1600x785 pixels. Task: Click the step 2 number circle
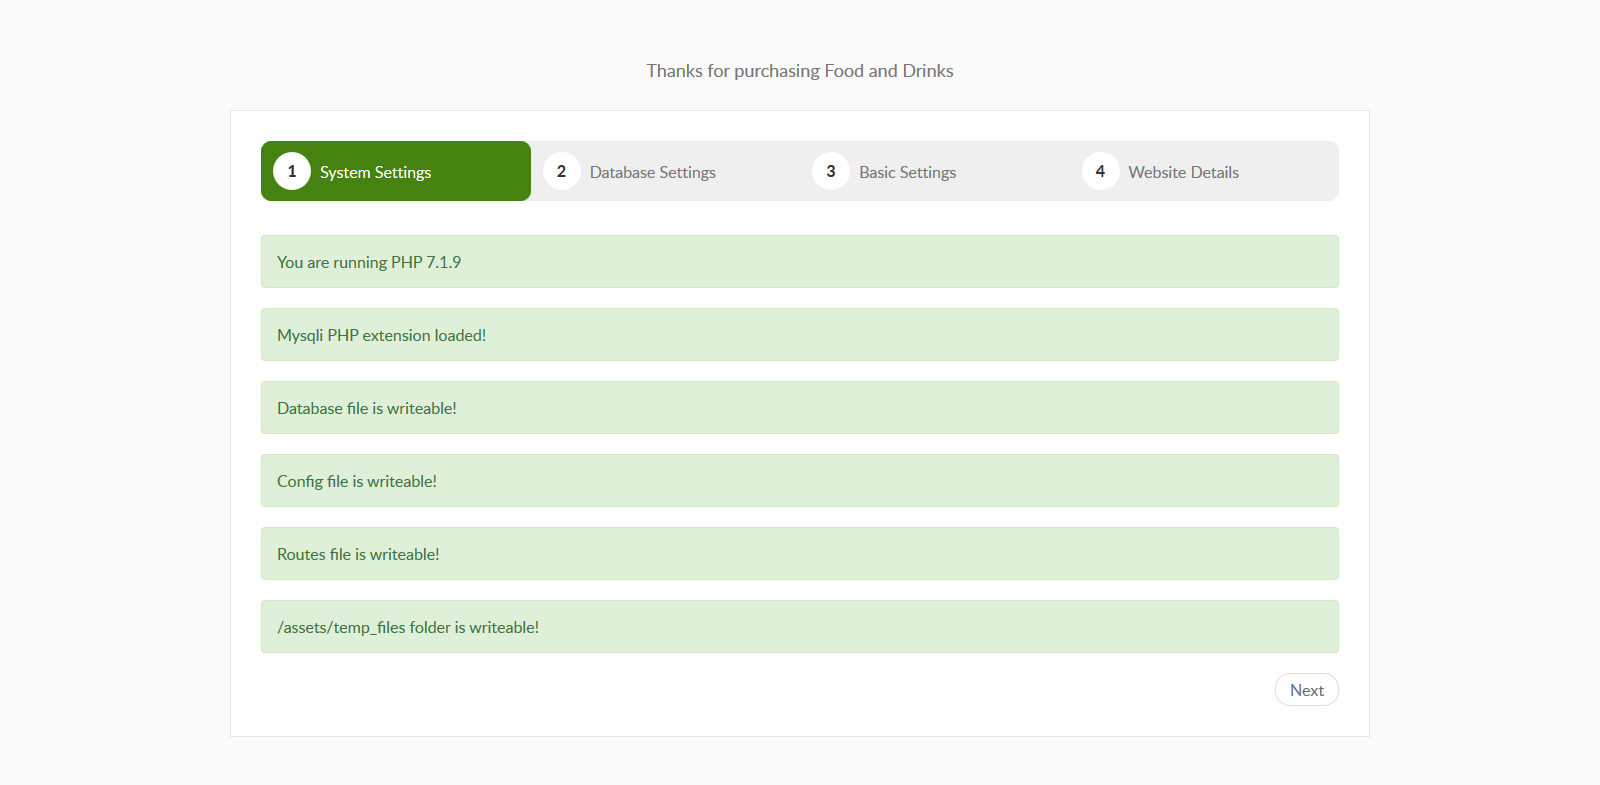[x=561, y=171]
